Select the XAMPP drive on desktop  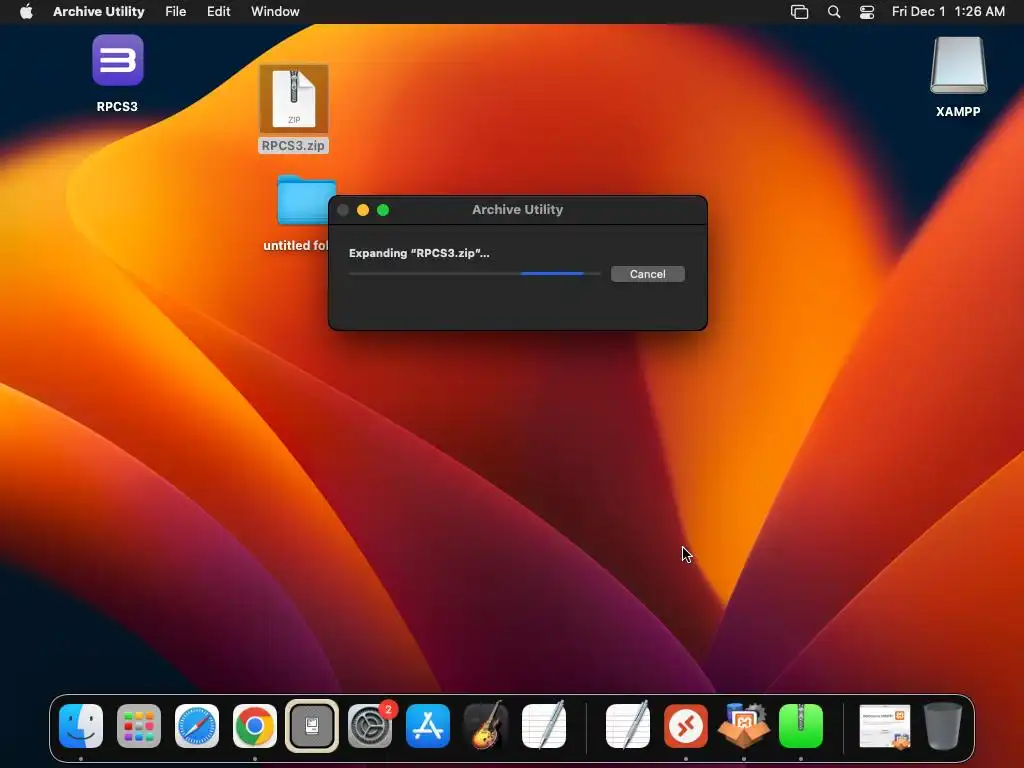pos(958,65)
